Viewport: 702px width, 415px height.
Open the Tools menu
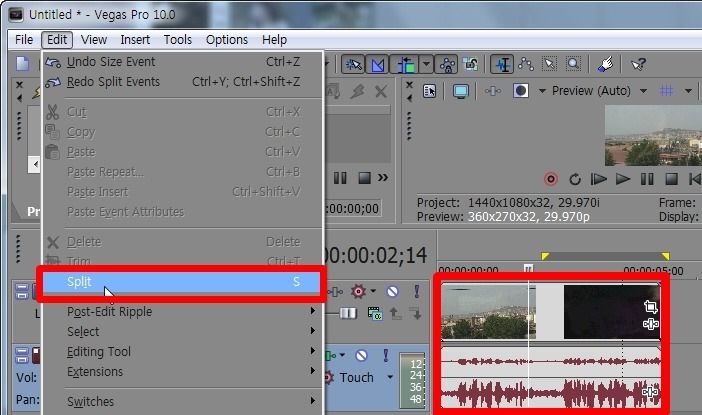[x=177, y=40]
